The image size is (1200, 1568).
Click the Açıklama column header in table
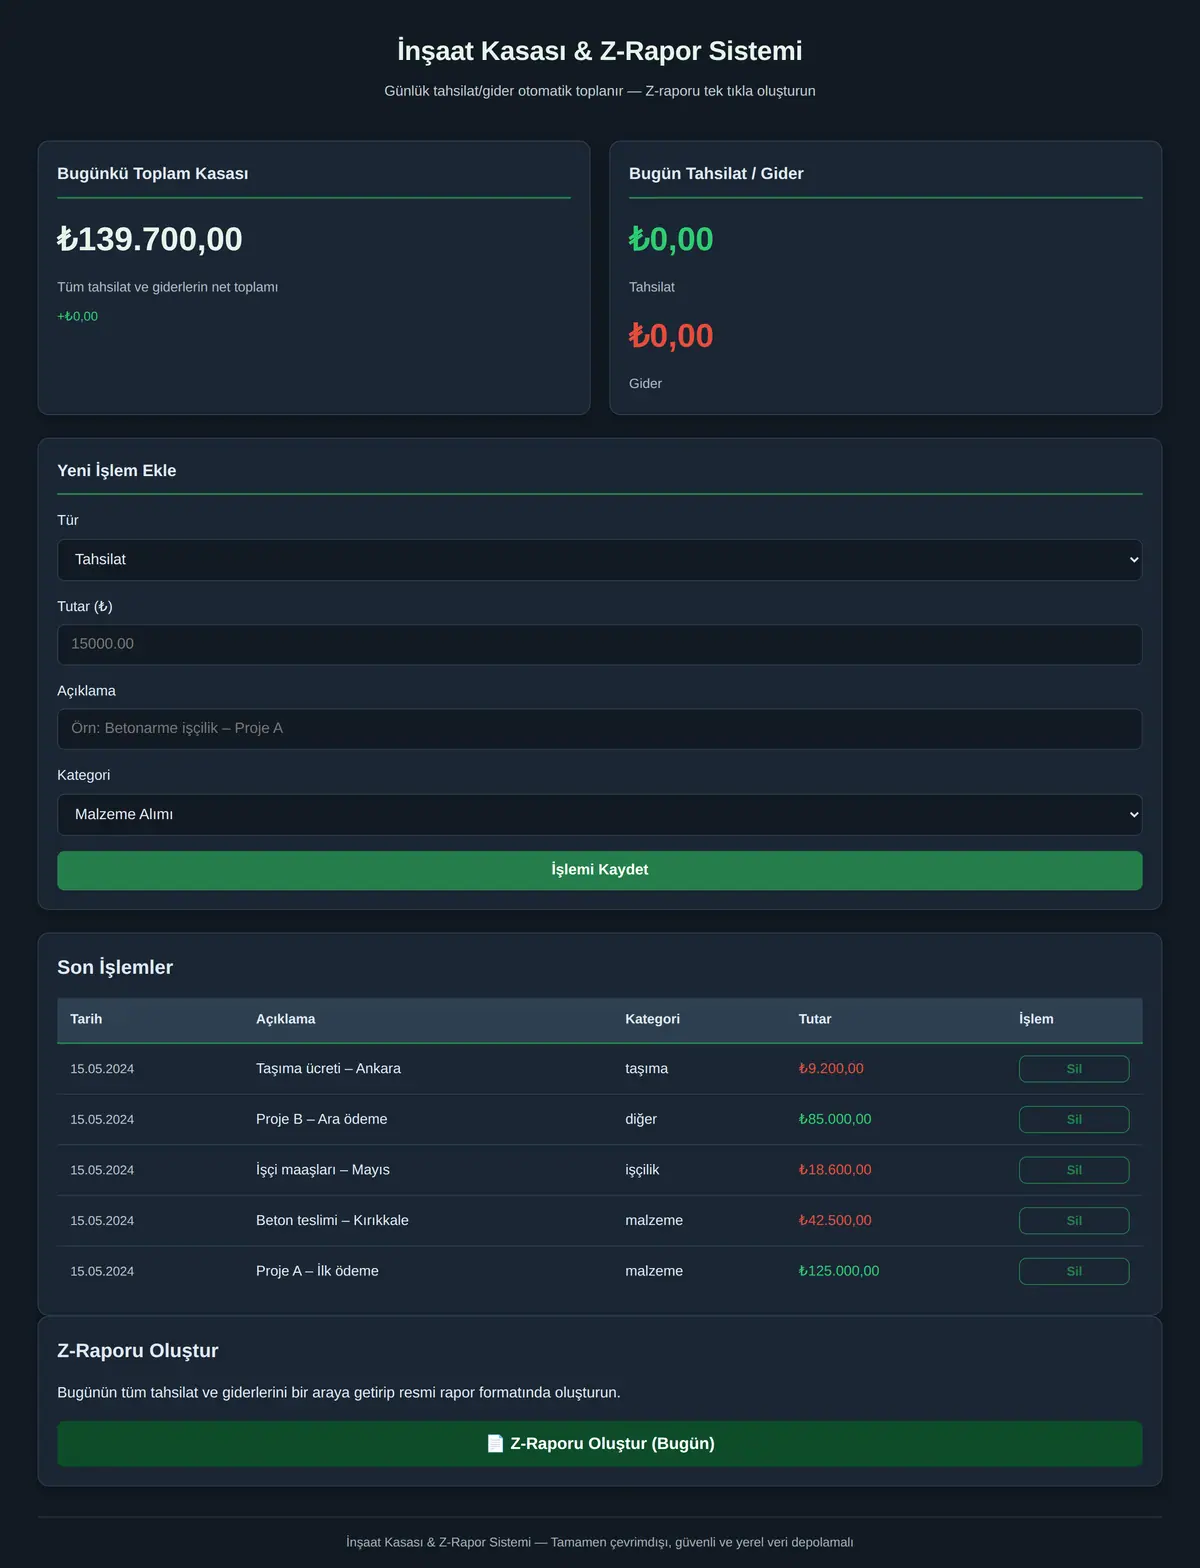click(285, 1019)
